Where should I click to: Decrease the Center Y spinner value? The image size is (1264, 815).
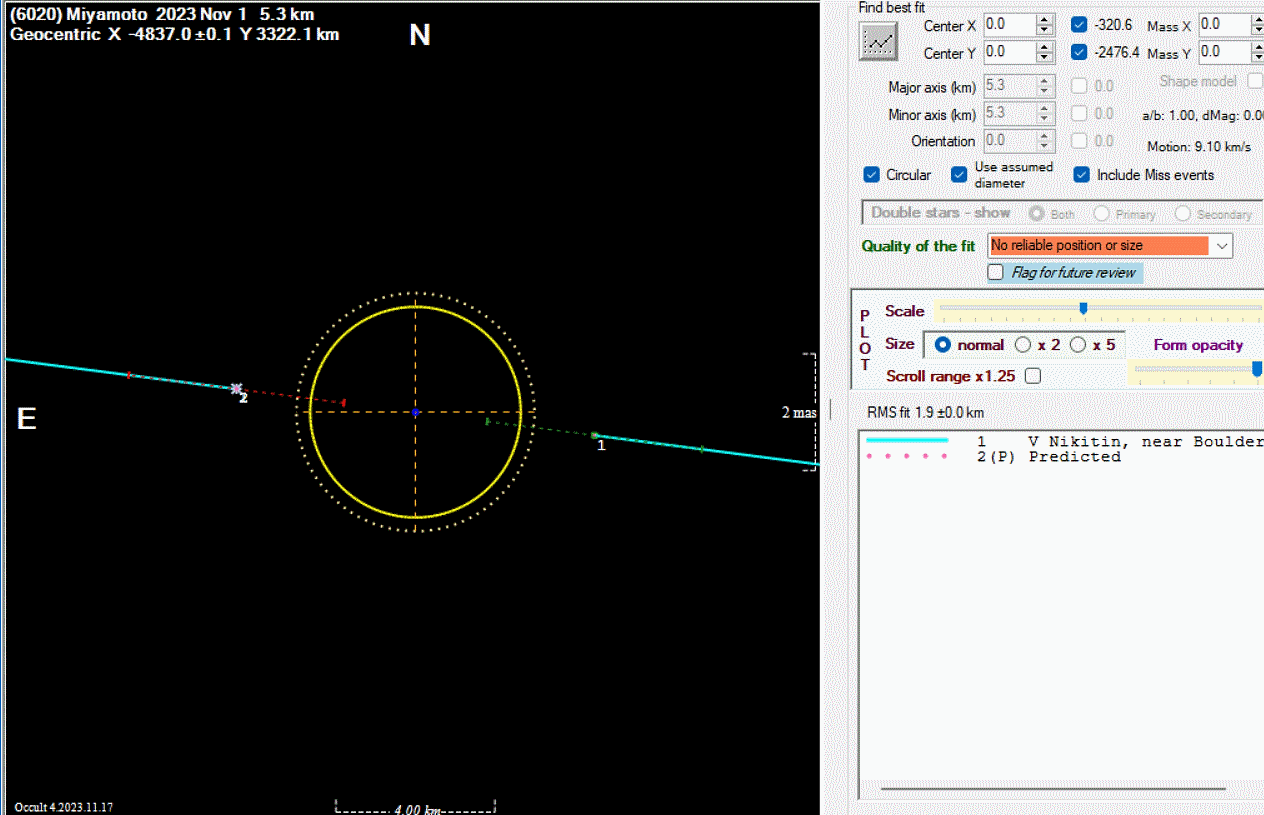click(x=1045, y=58)
